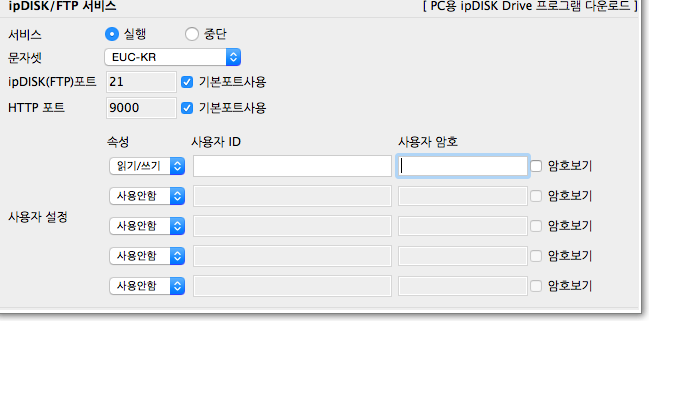Click the HTTP port field showing 9000
Viewport: 692px width, 398px height.
click(x=141, y=108)
